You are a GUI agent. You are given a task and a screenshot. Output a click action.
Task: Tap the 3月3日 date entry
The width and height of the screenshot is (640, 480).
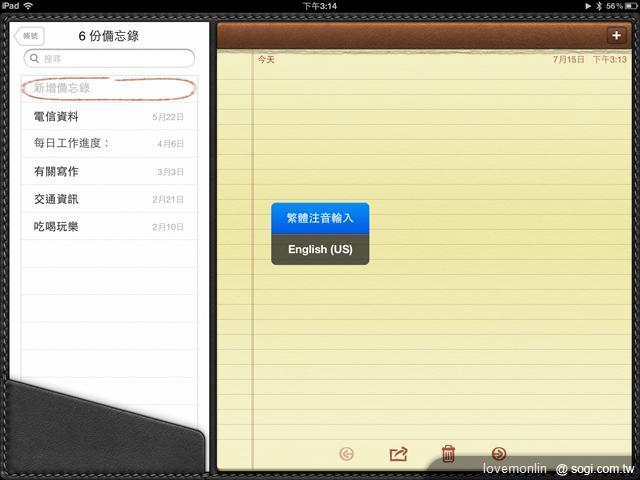(x=171, y=172)
